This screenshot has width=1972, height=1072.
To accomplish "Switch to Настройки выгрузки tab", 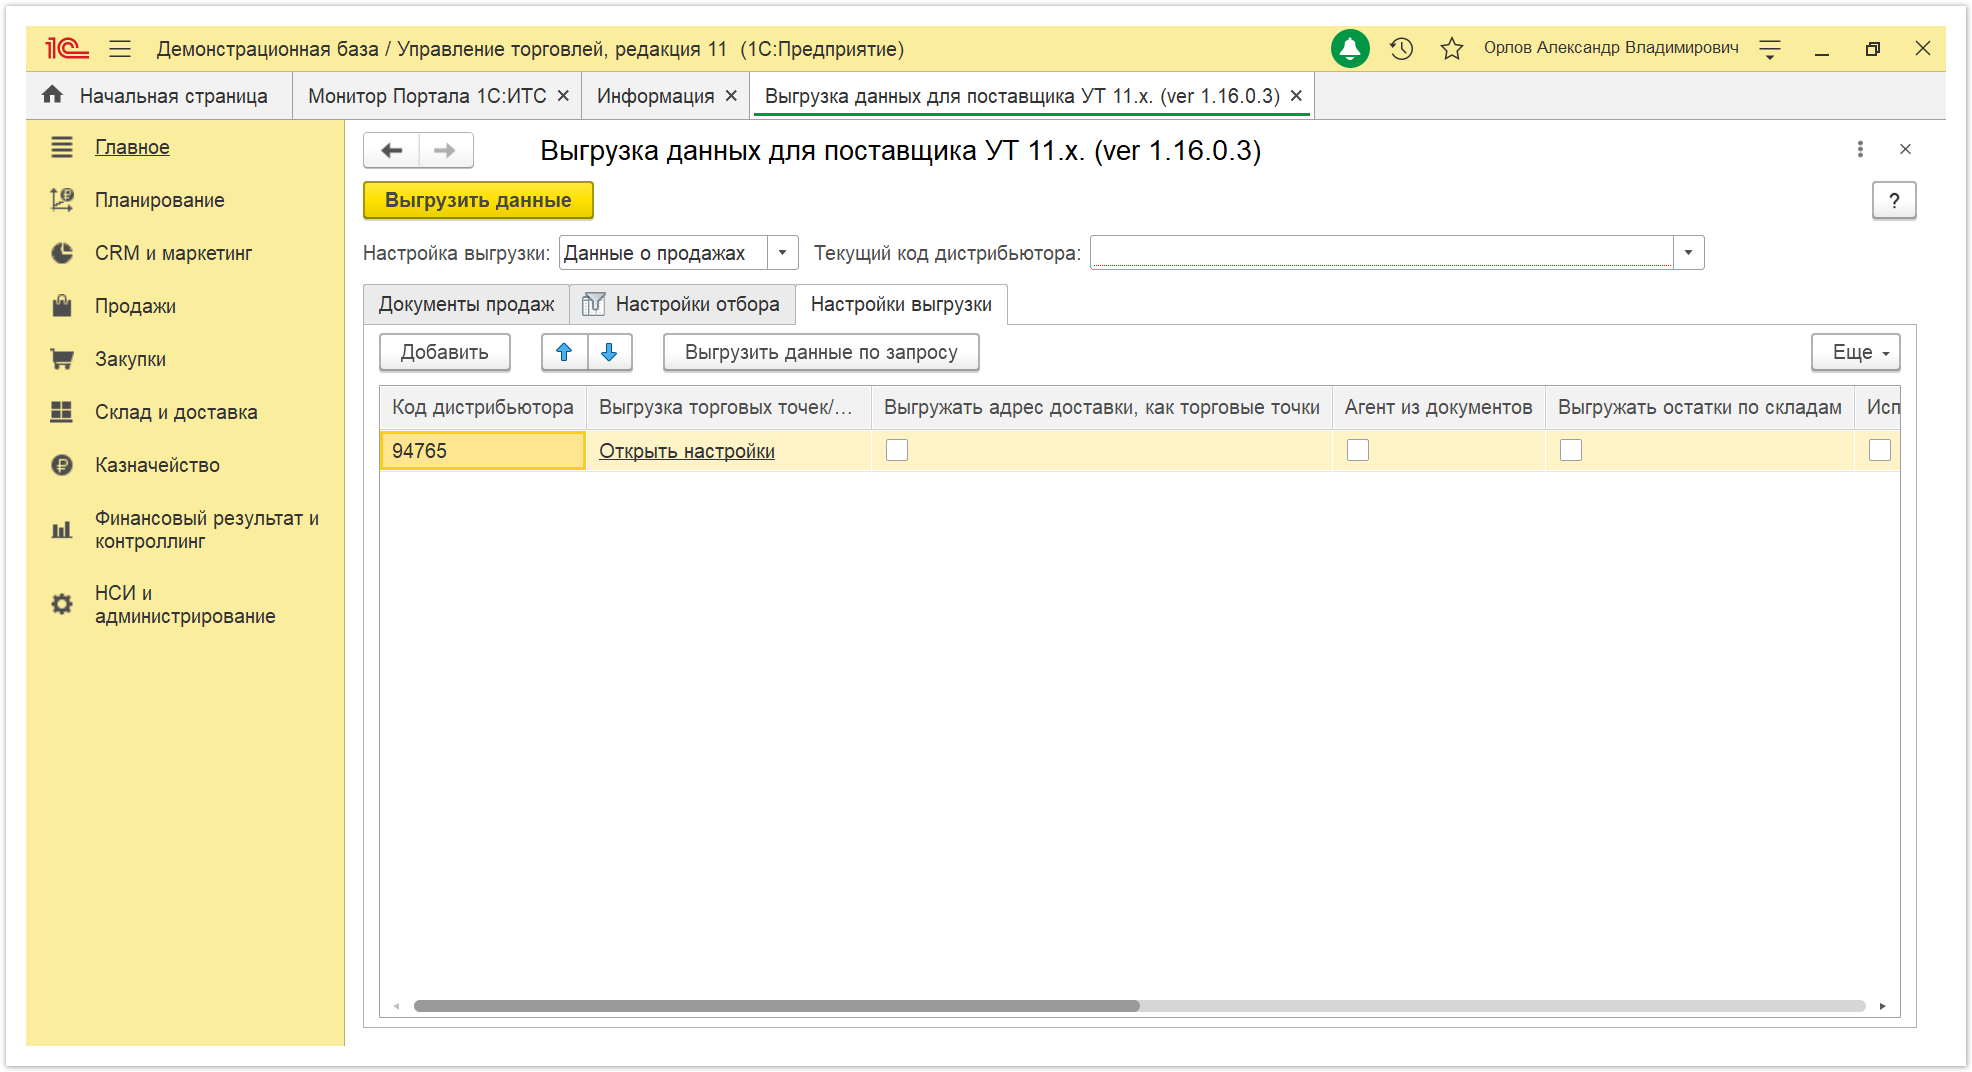I will 901,304.
